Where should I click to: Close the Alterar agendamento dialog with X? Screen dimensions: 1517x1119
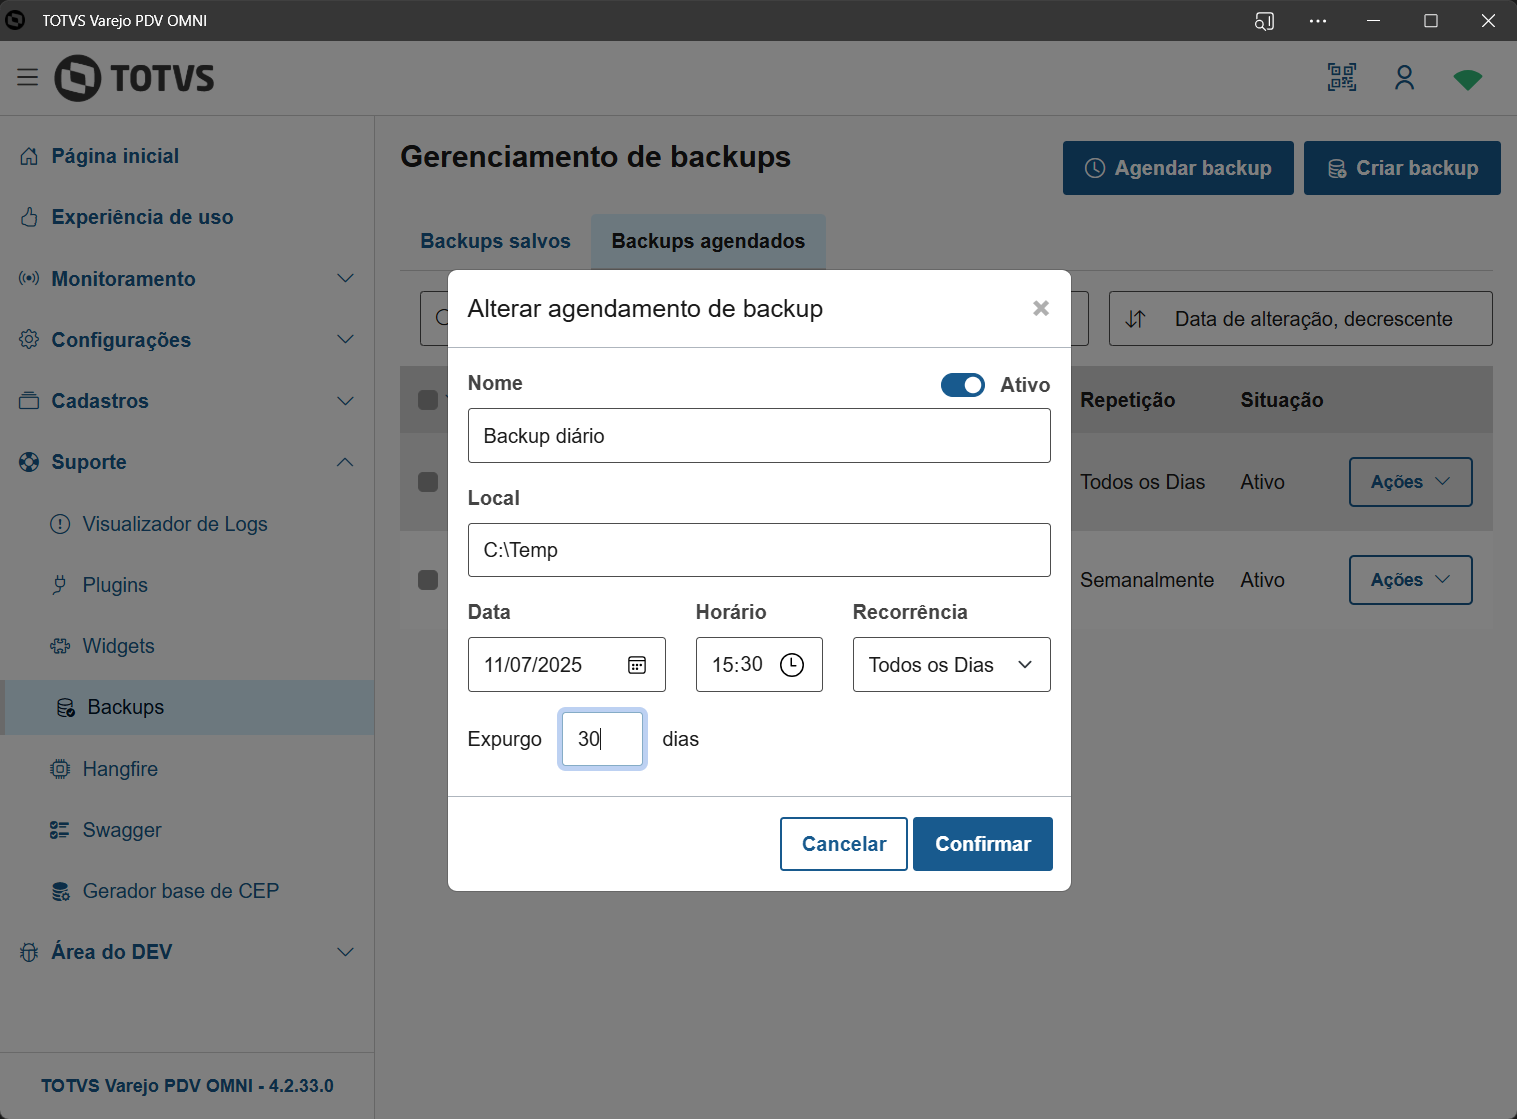(x=1040, y=308)
